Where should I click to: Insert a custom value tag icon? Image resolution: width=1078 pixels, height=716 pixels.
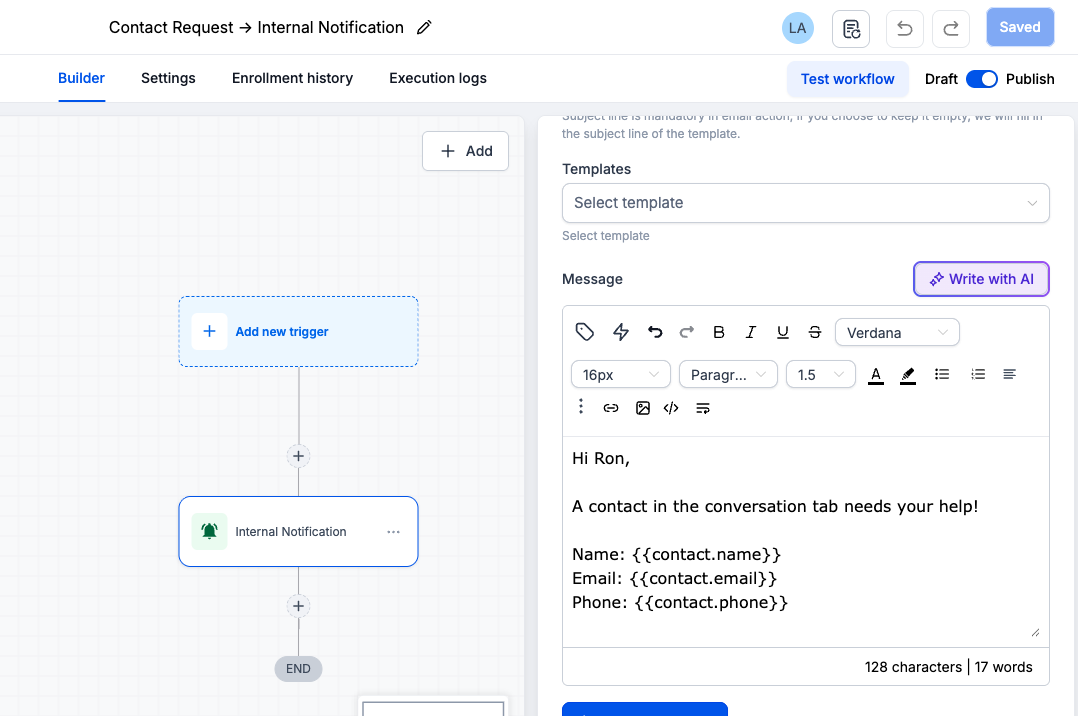[584, 332]
